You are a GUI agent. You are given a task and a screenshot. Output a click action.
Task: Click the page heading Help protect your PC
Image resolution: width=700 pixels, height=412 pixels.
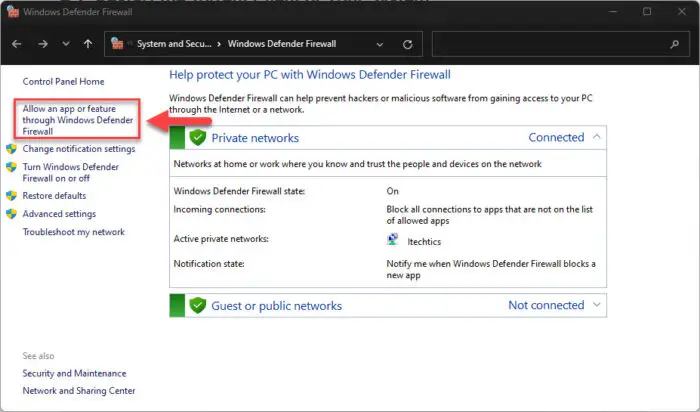(310, 75)
